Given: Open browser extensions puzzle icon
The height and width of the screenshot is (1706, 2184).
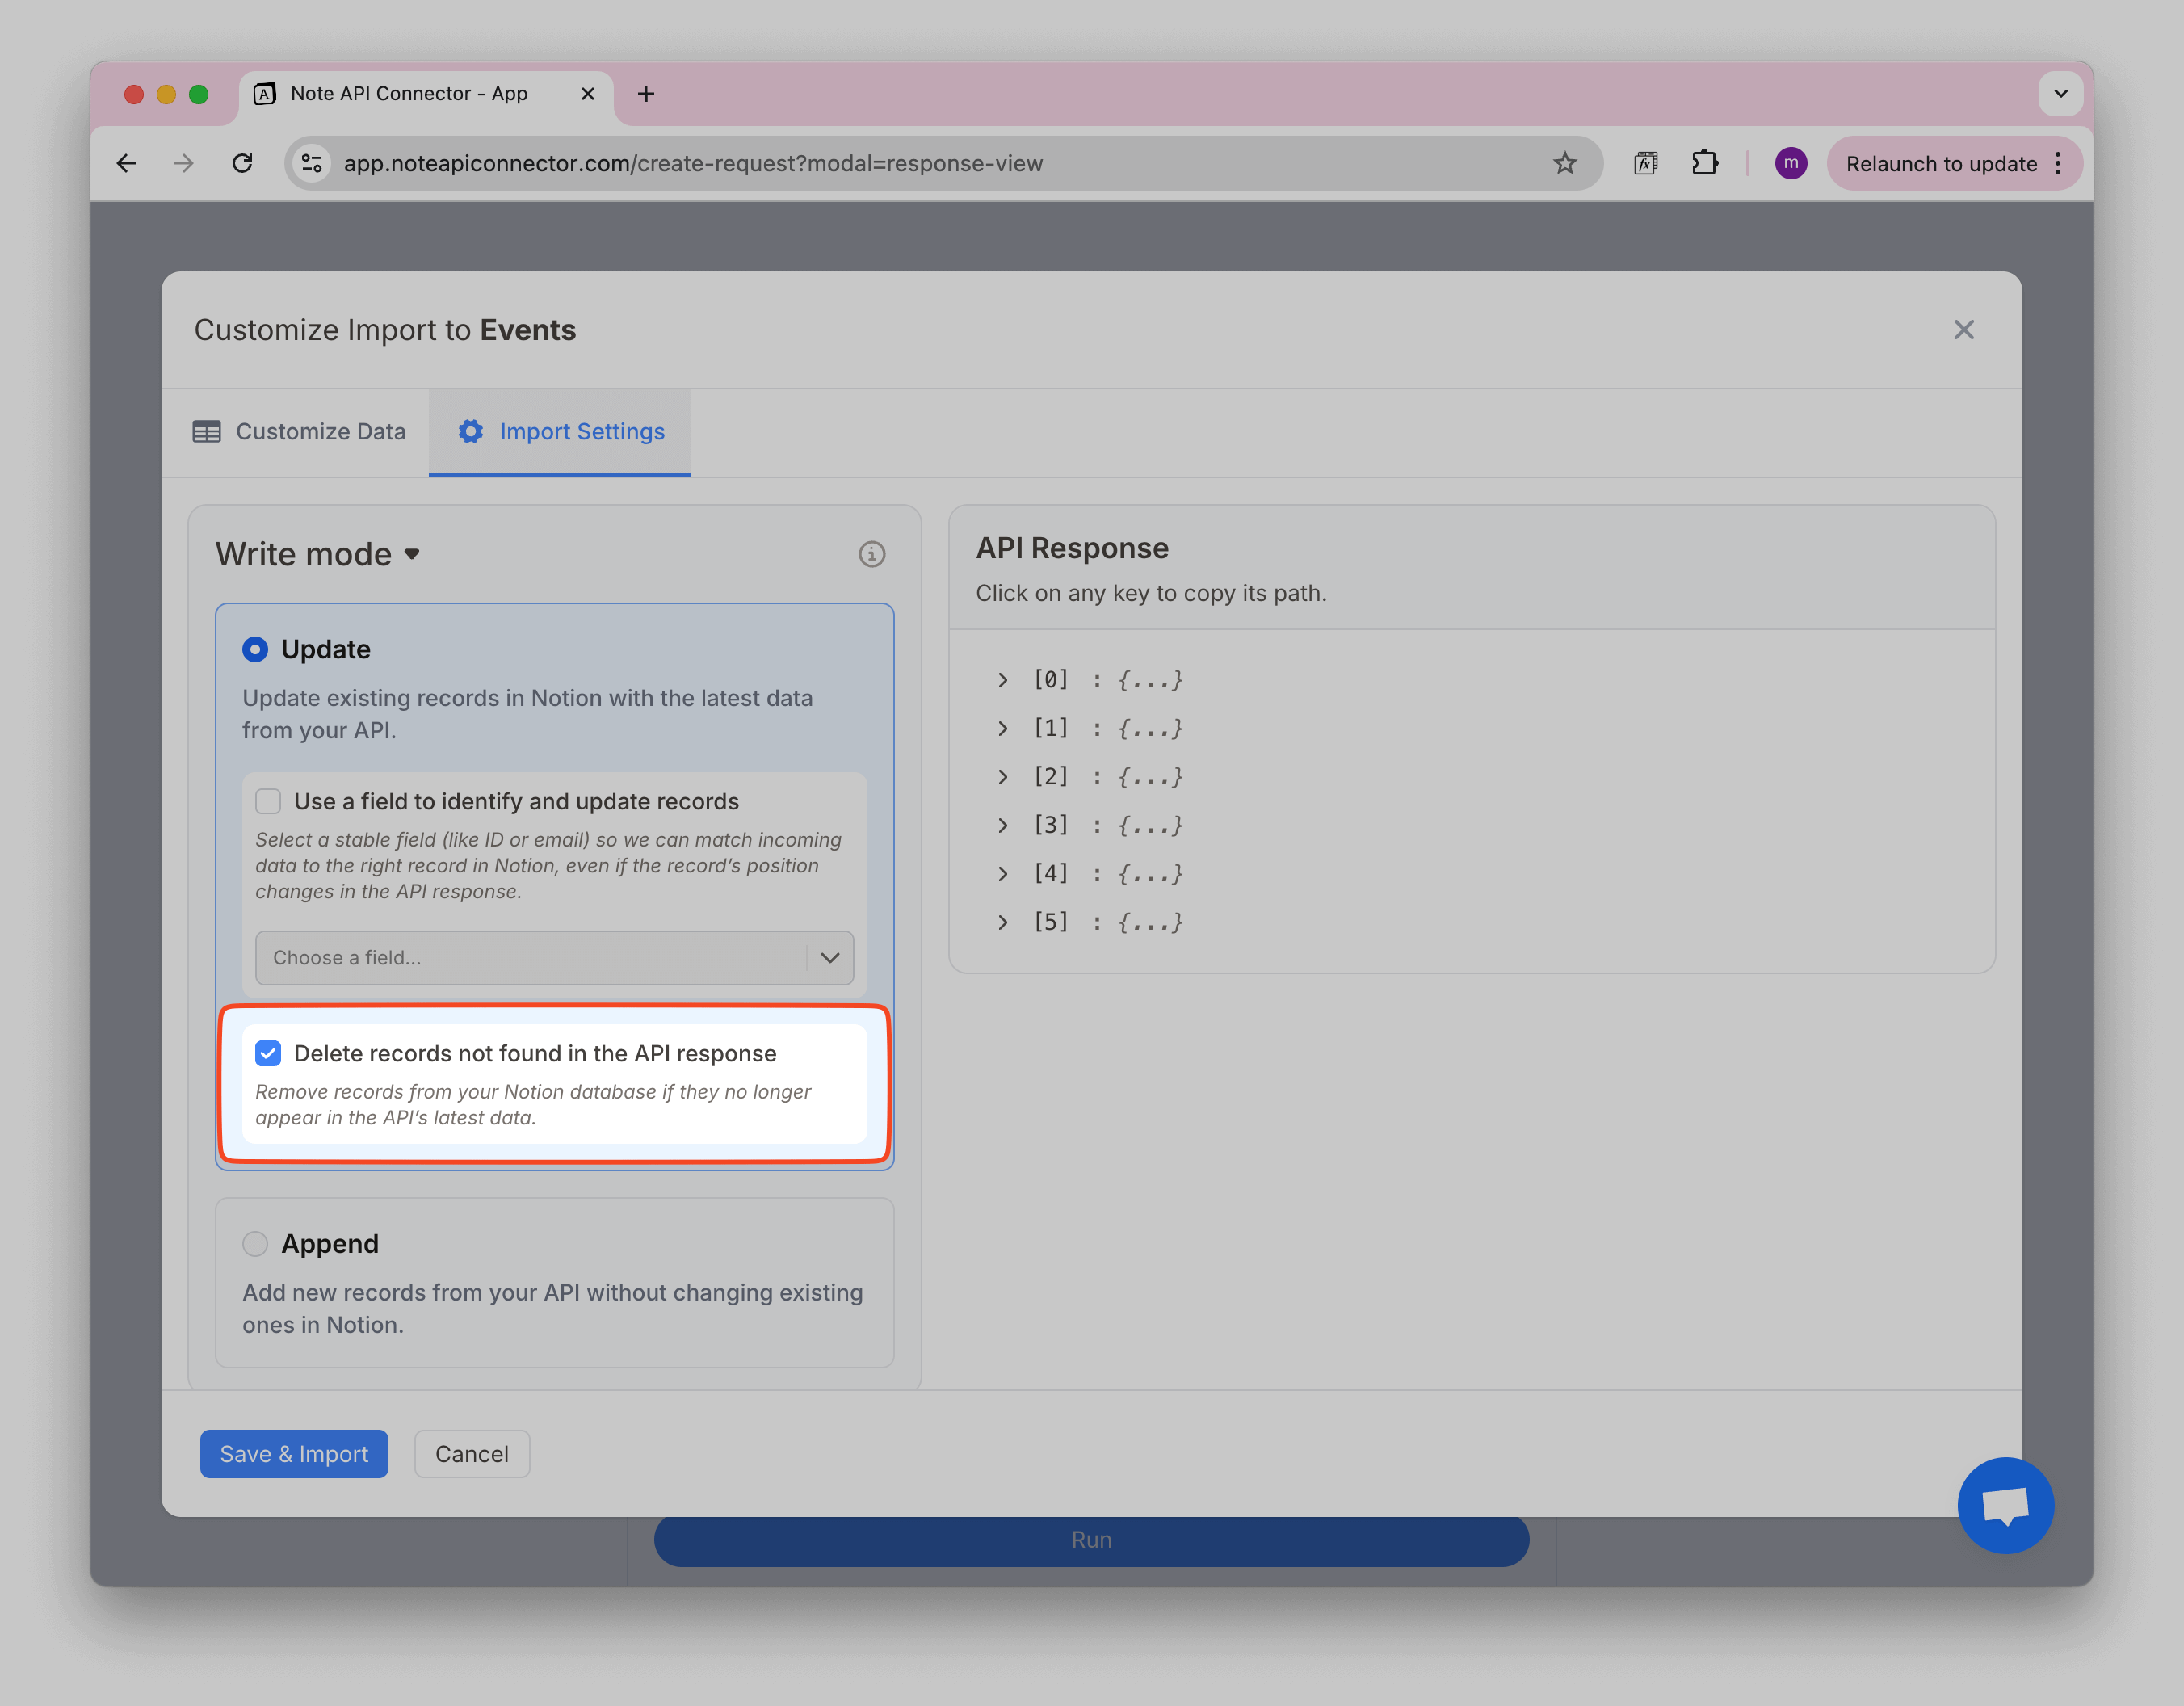Looking at the screenshot, I should [1704, 163].
